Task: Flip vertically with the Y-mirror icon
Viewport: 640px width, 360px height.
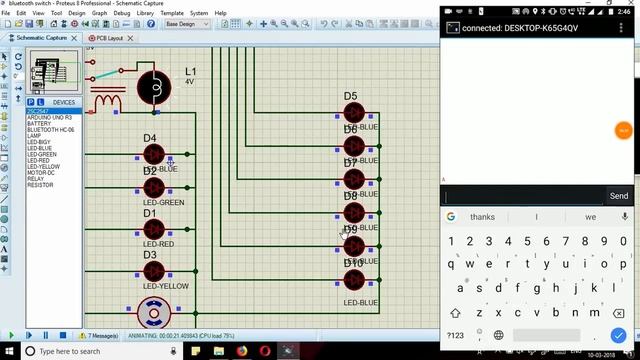Action: 18,98
